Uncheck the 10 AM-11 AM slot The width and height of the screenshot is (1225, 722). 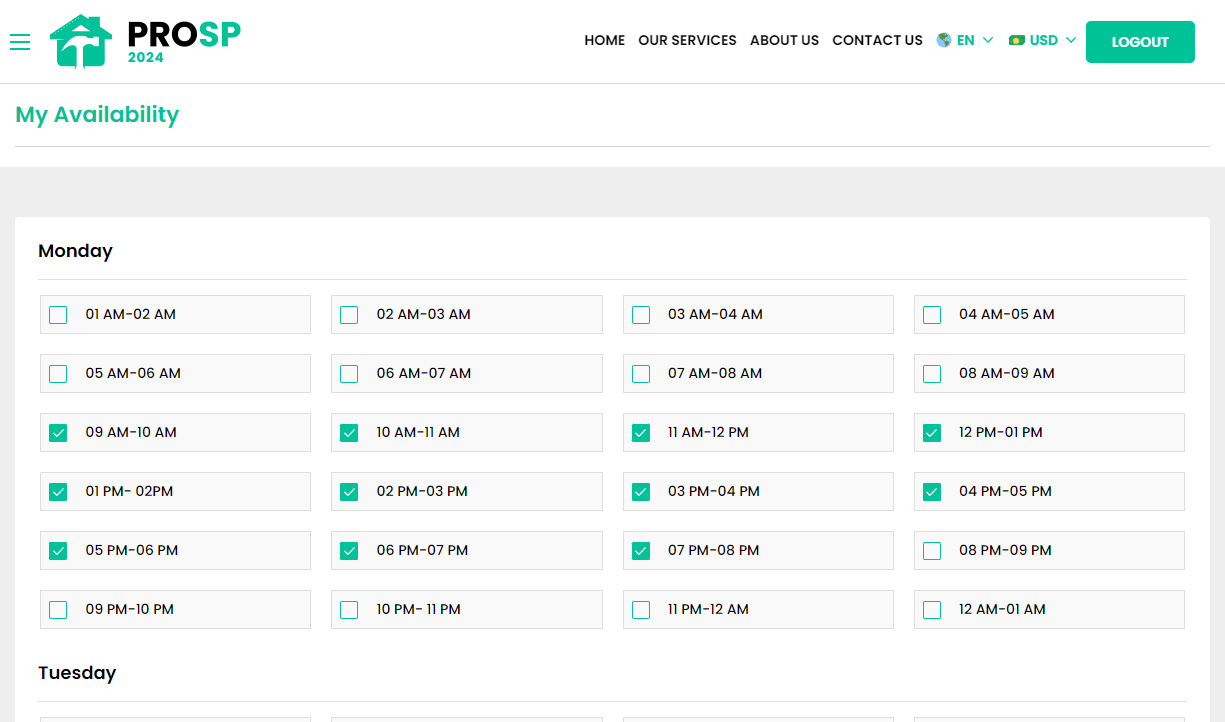[x=349, y=433]
